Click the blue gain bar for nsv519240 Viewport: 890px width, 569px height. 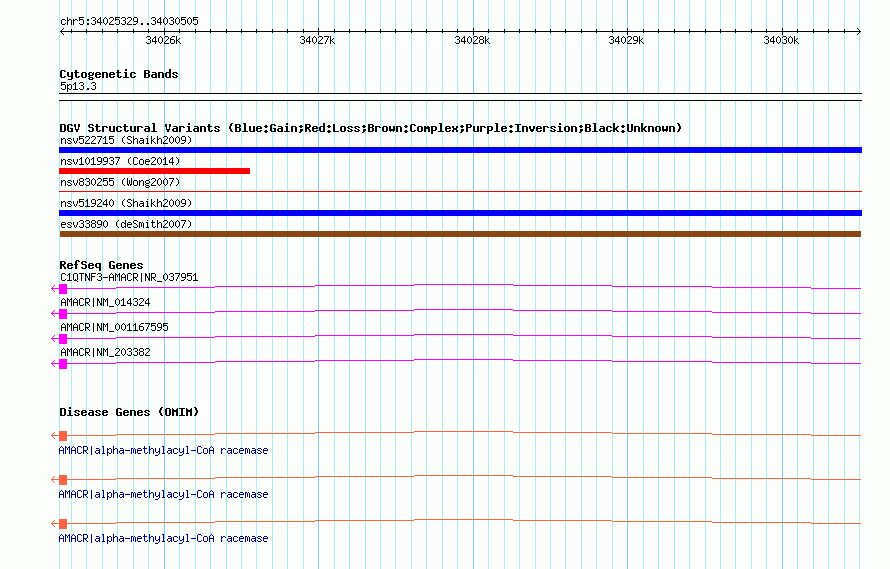tap(460, 213)
